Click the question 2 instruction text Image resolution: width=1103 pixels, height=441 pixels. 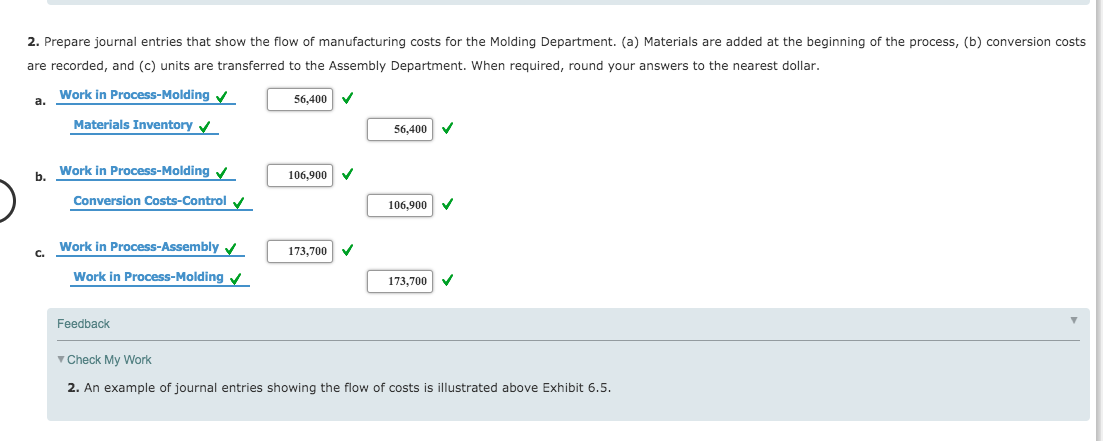point(556,54)
